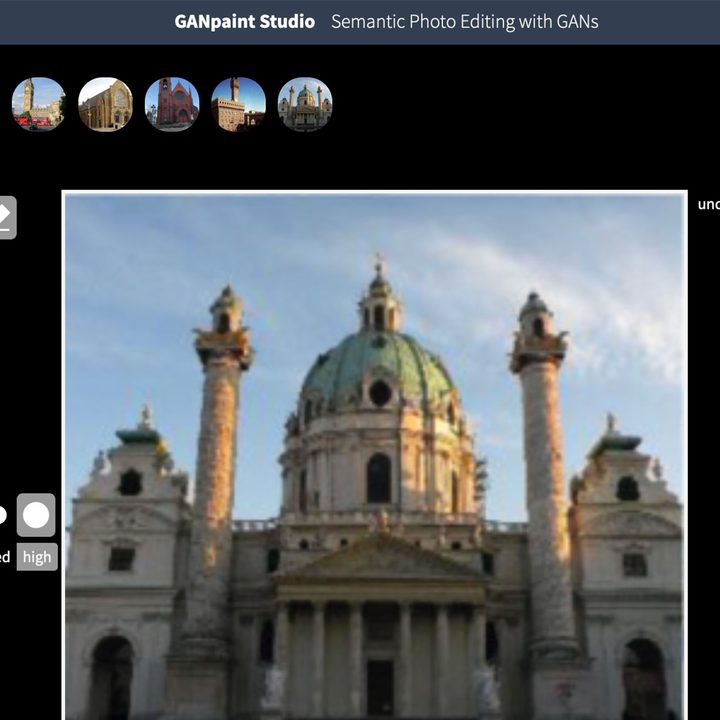Select the brown tower building thumbnail
This screenshot has height=720, width=720.
point(238,104)
